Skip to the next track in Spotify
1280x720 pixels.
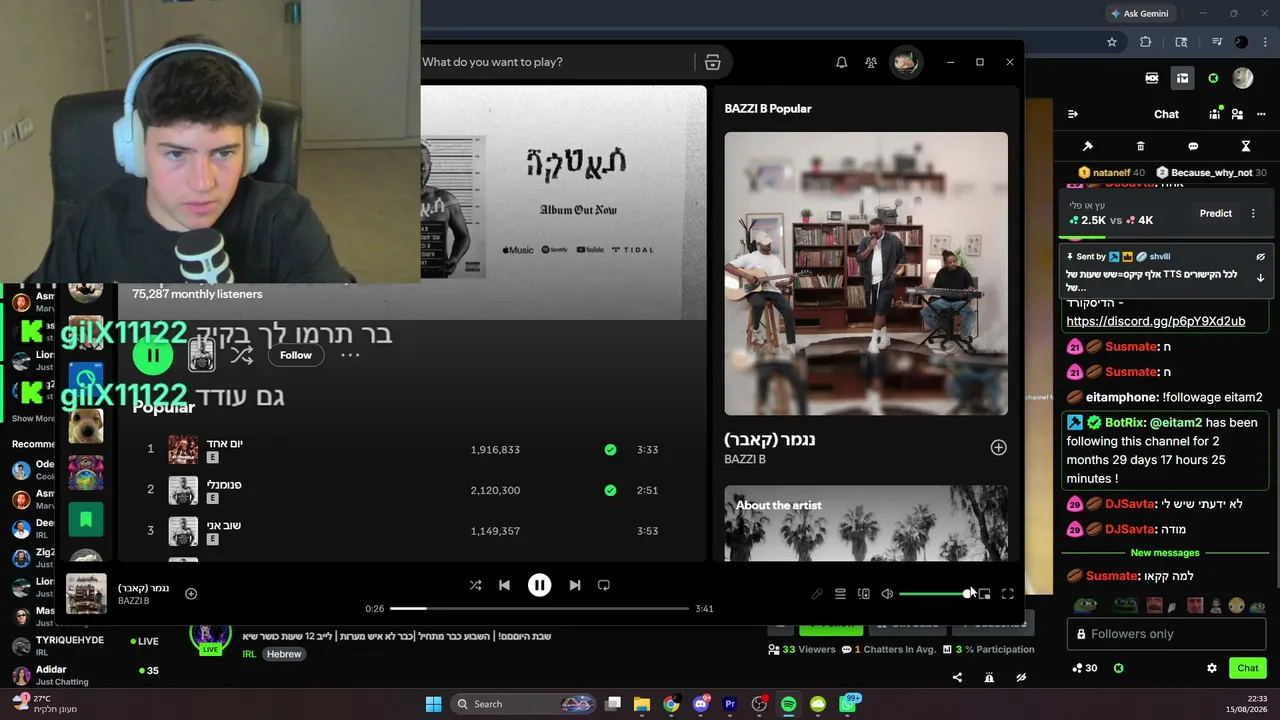click(x=575, y=585)
